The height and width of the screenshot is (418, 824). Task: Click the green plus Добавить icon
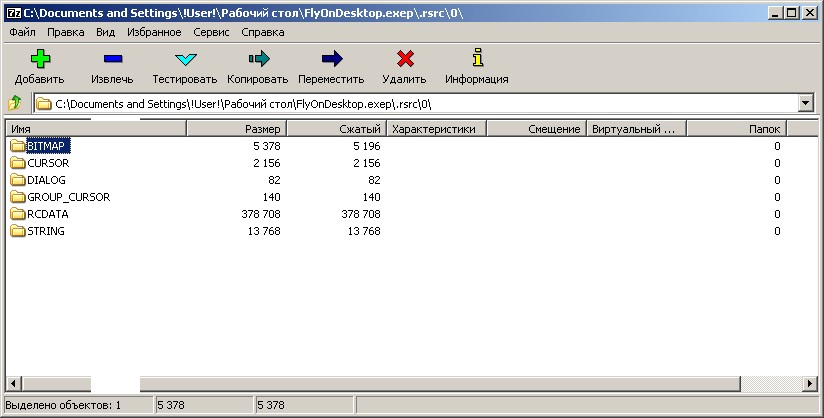[40, 59]
